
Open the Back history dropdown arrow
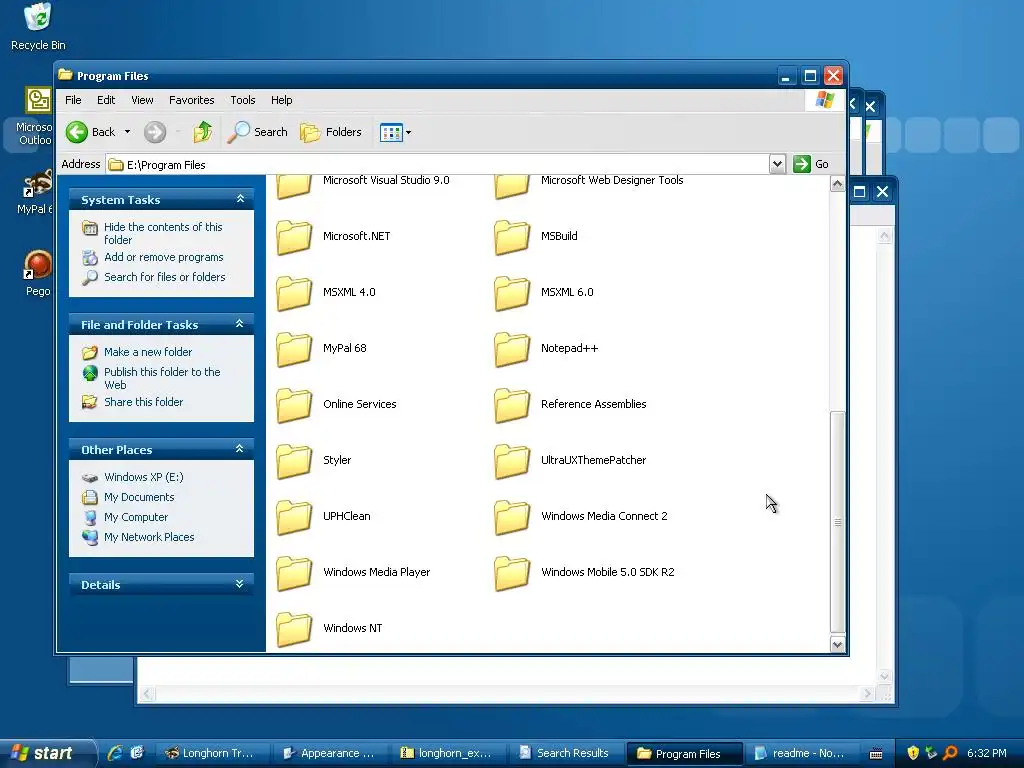[x=127, y=132]
